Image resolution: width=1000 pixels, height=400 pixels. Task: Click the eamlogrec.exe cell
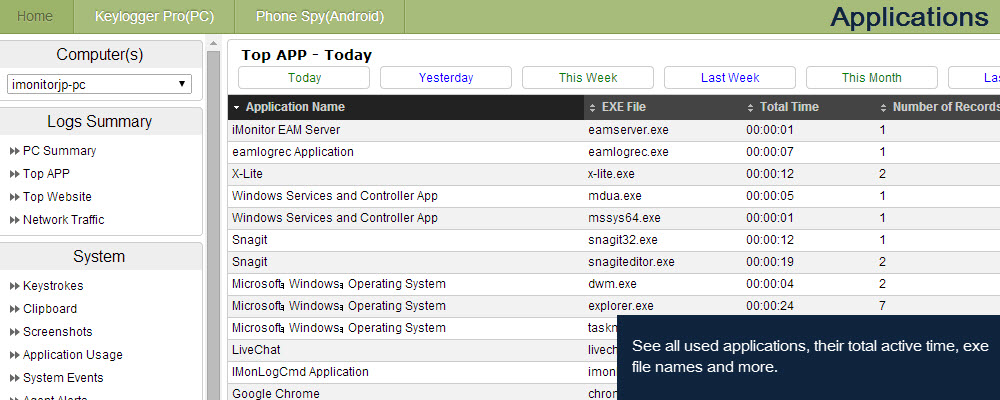[628, 152]
